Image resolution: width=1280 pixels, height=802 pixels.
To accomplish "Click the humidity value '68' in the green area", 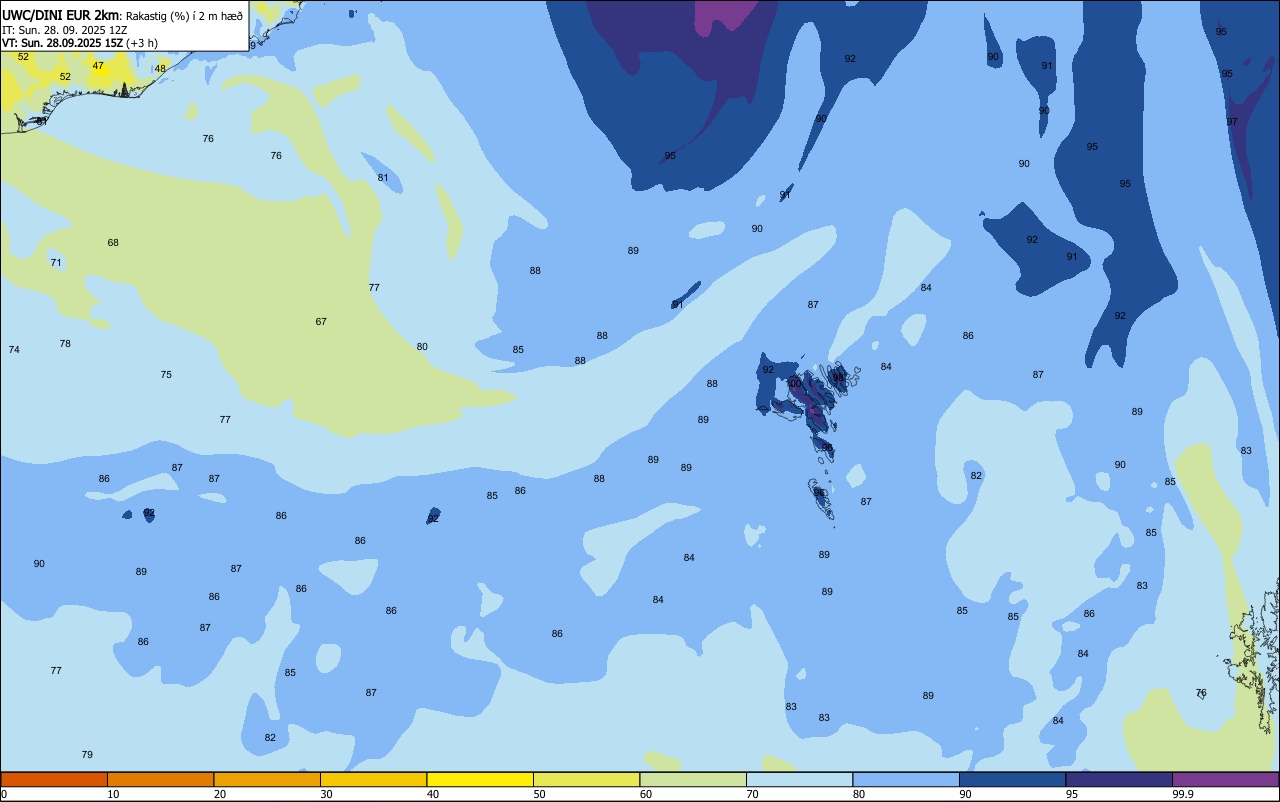I will coord(113,243).
